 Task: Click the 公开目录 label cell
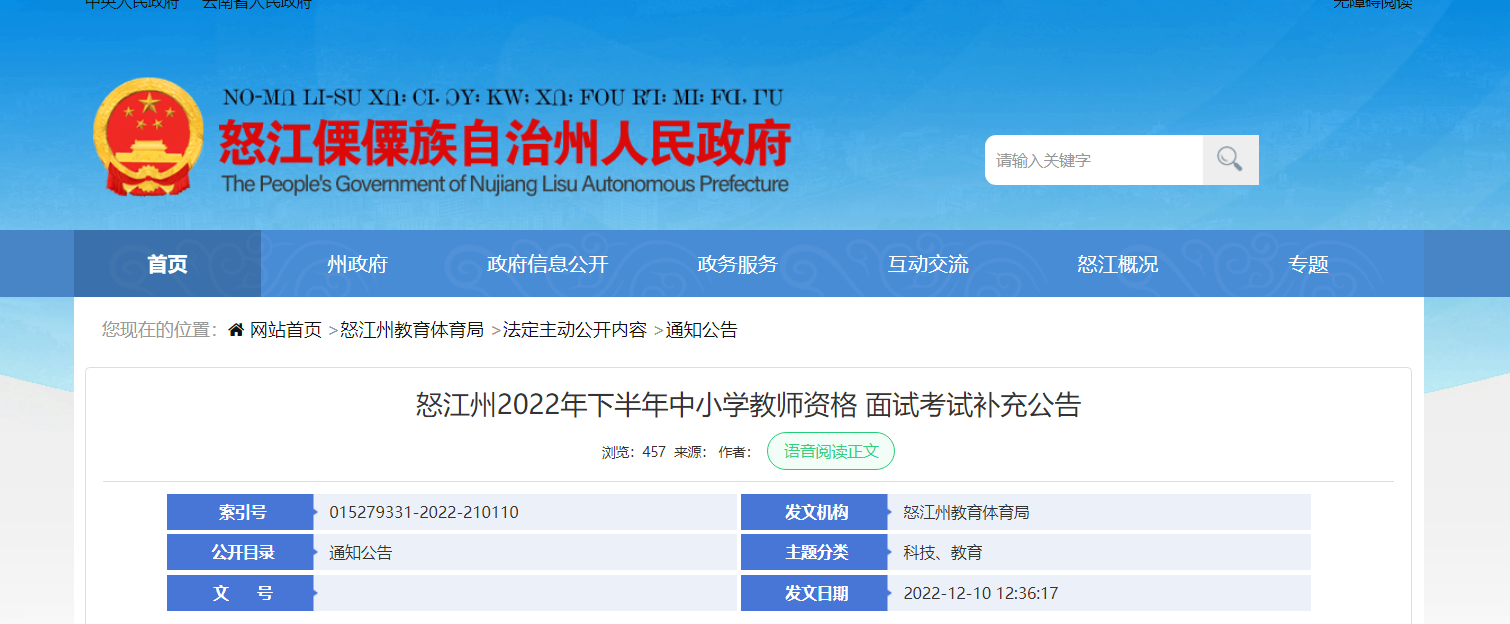(241, 552)
